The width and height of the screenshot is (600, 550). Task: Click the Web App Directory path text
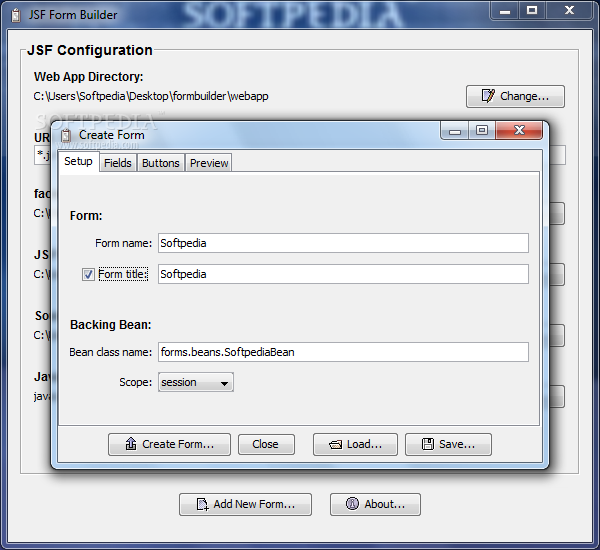[x=151, y=96]
